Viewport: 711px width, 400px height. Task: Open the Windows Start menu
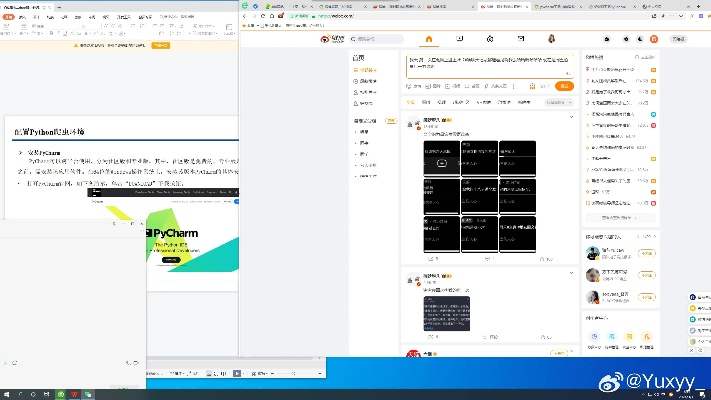[7, 393]
